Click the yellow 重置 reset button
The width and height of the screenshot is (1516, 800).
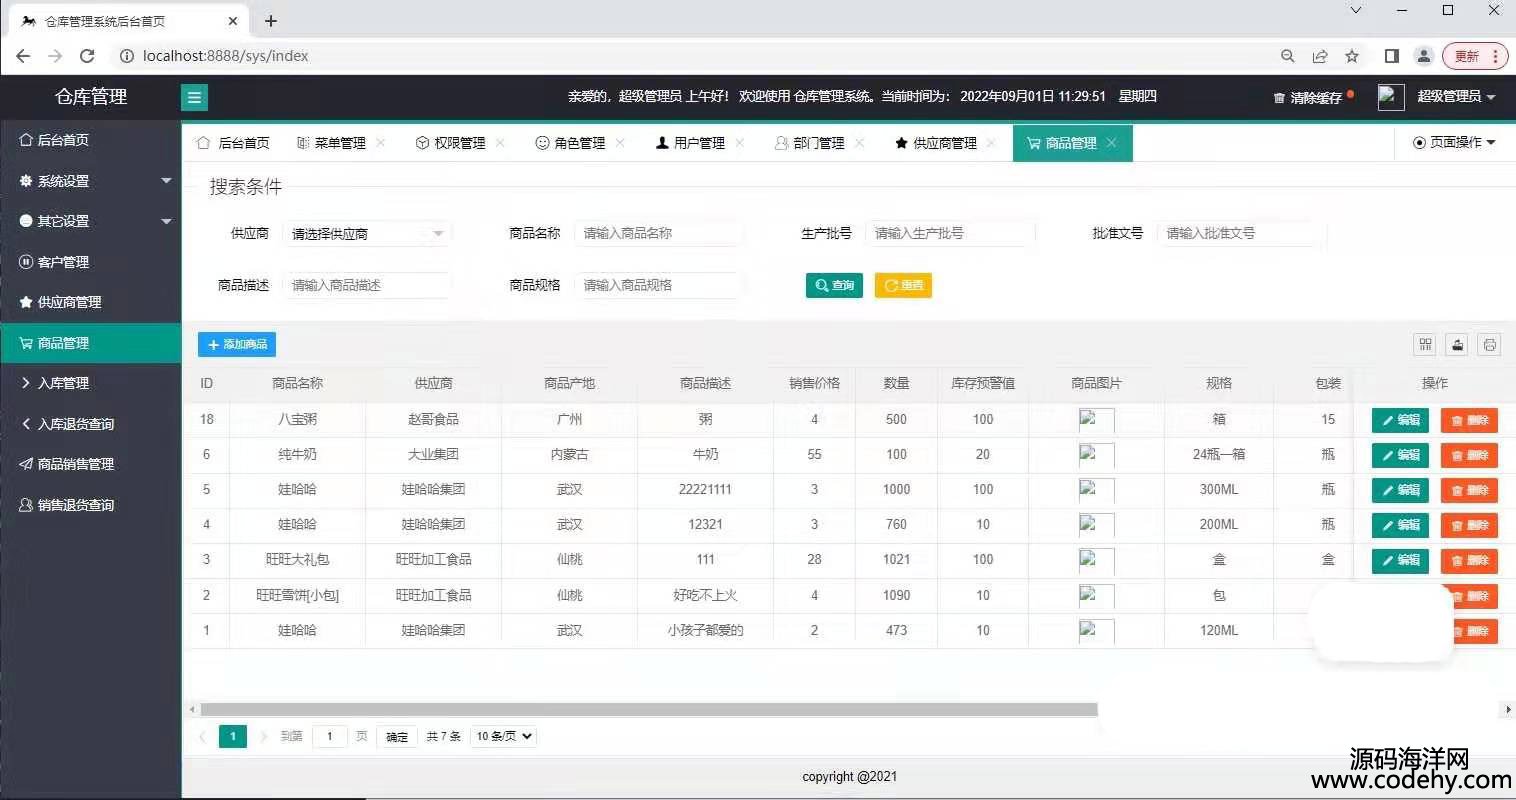(903, 285)
